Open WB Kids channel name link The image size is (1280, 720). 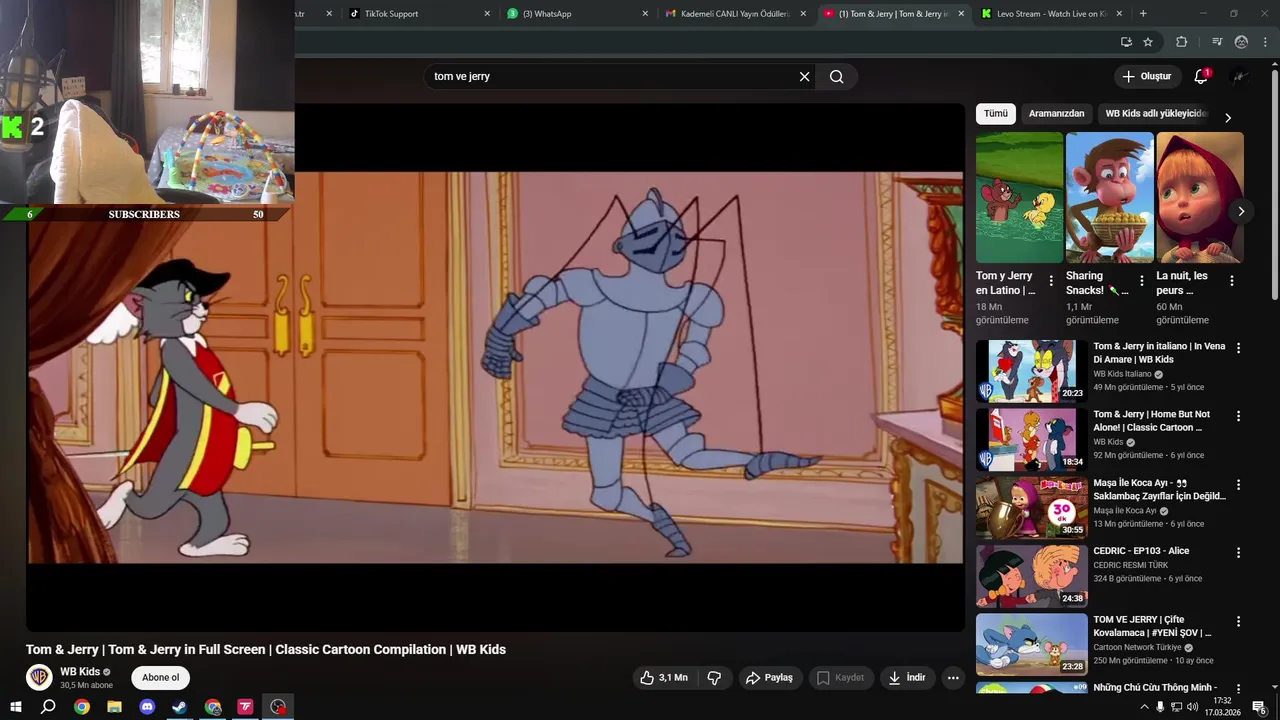coord(80,672)
